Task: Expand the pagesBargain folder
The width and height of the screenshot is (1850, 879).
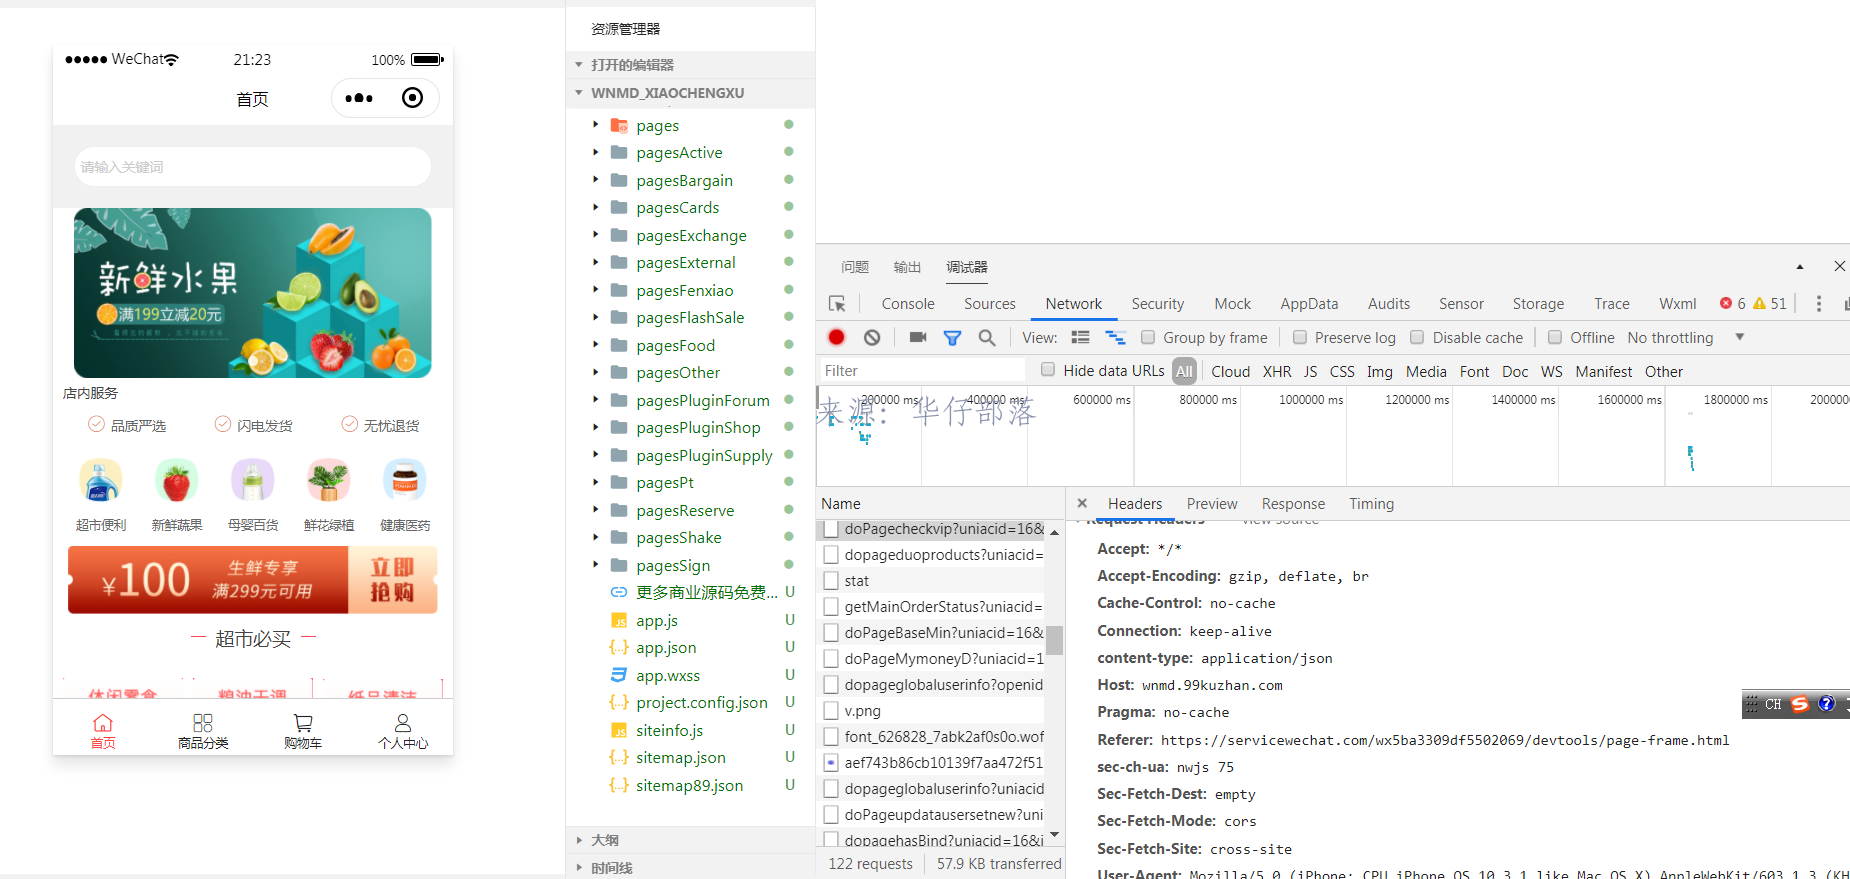Action: pyautogui.click(x=595, y=180)
